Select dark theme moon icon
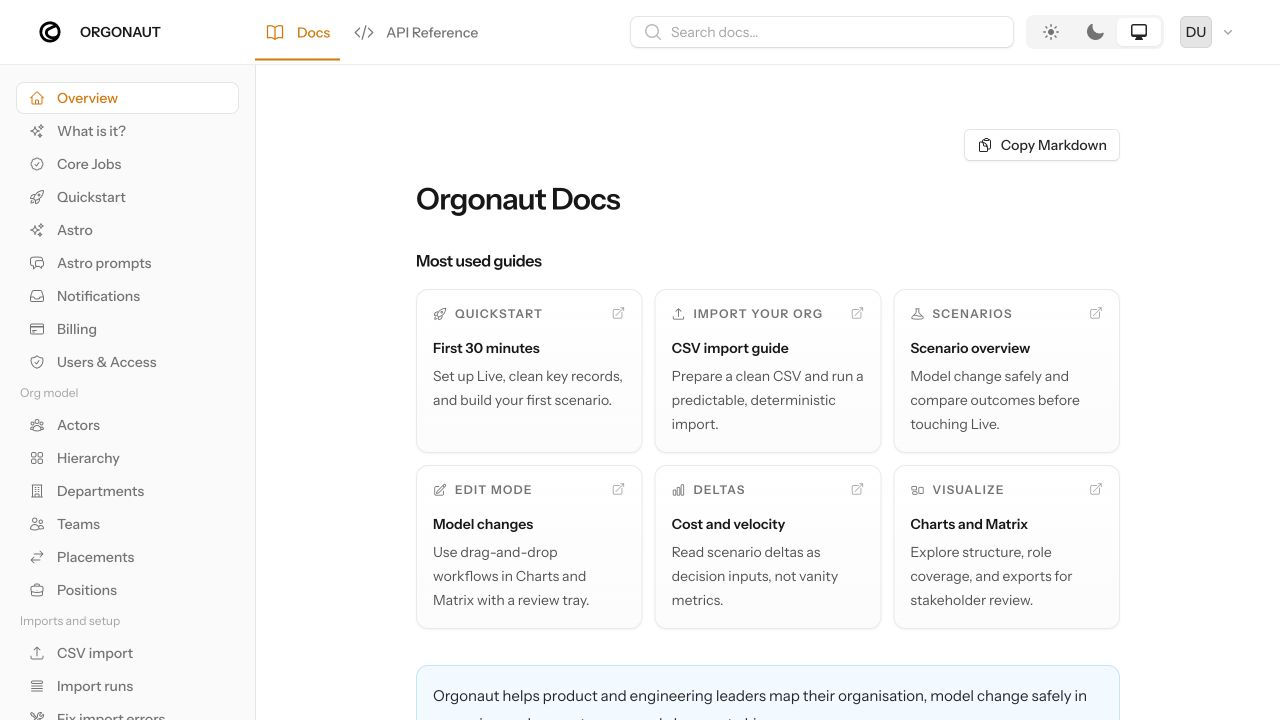This screenshot has width=1280, height=720. point(1095,32)
